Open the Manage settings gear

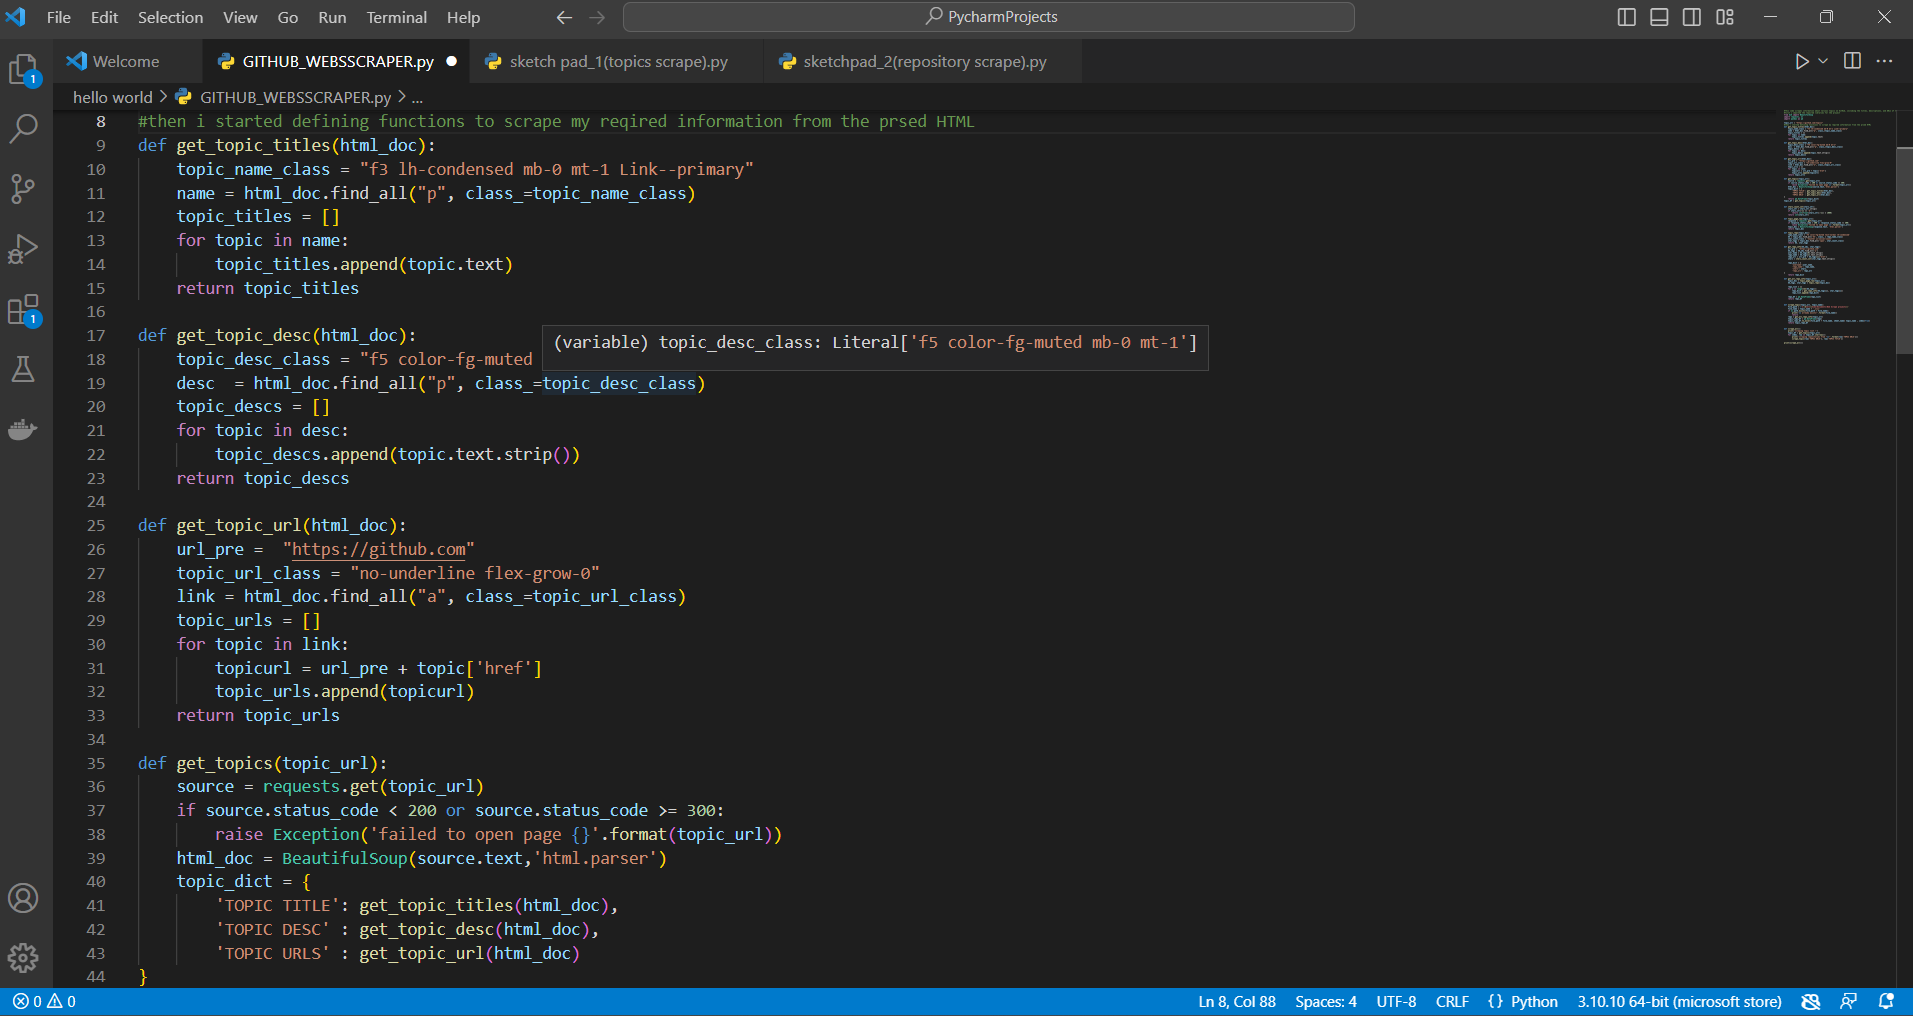tap(23, 958)
